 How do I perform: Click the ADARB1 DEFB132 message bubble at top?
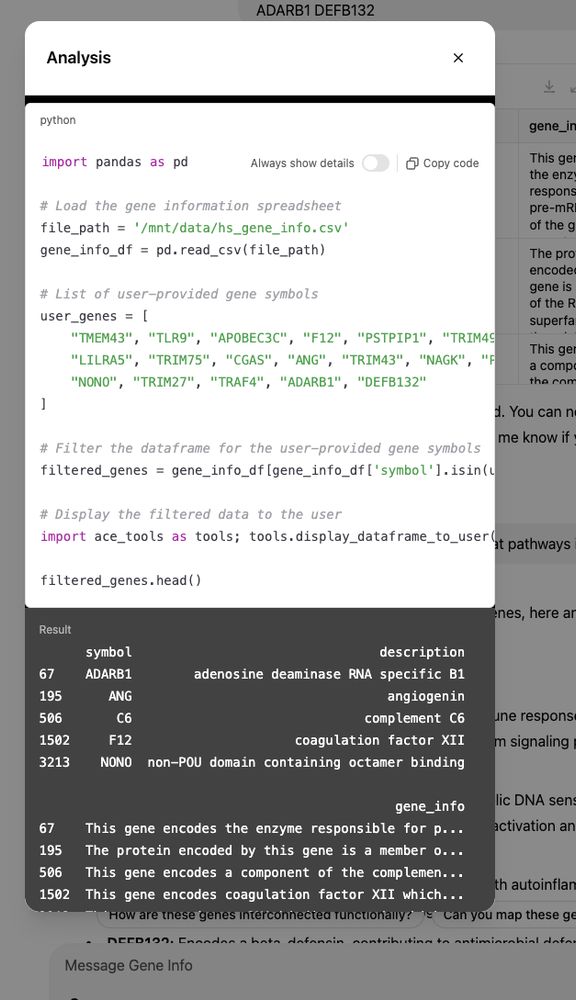315,10
